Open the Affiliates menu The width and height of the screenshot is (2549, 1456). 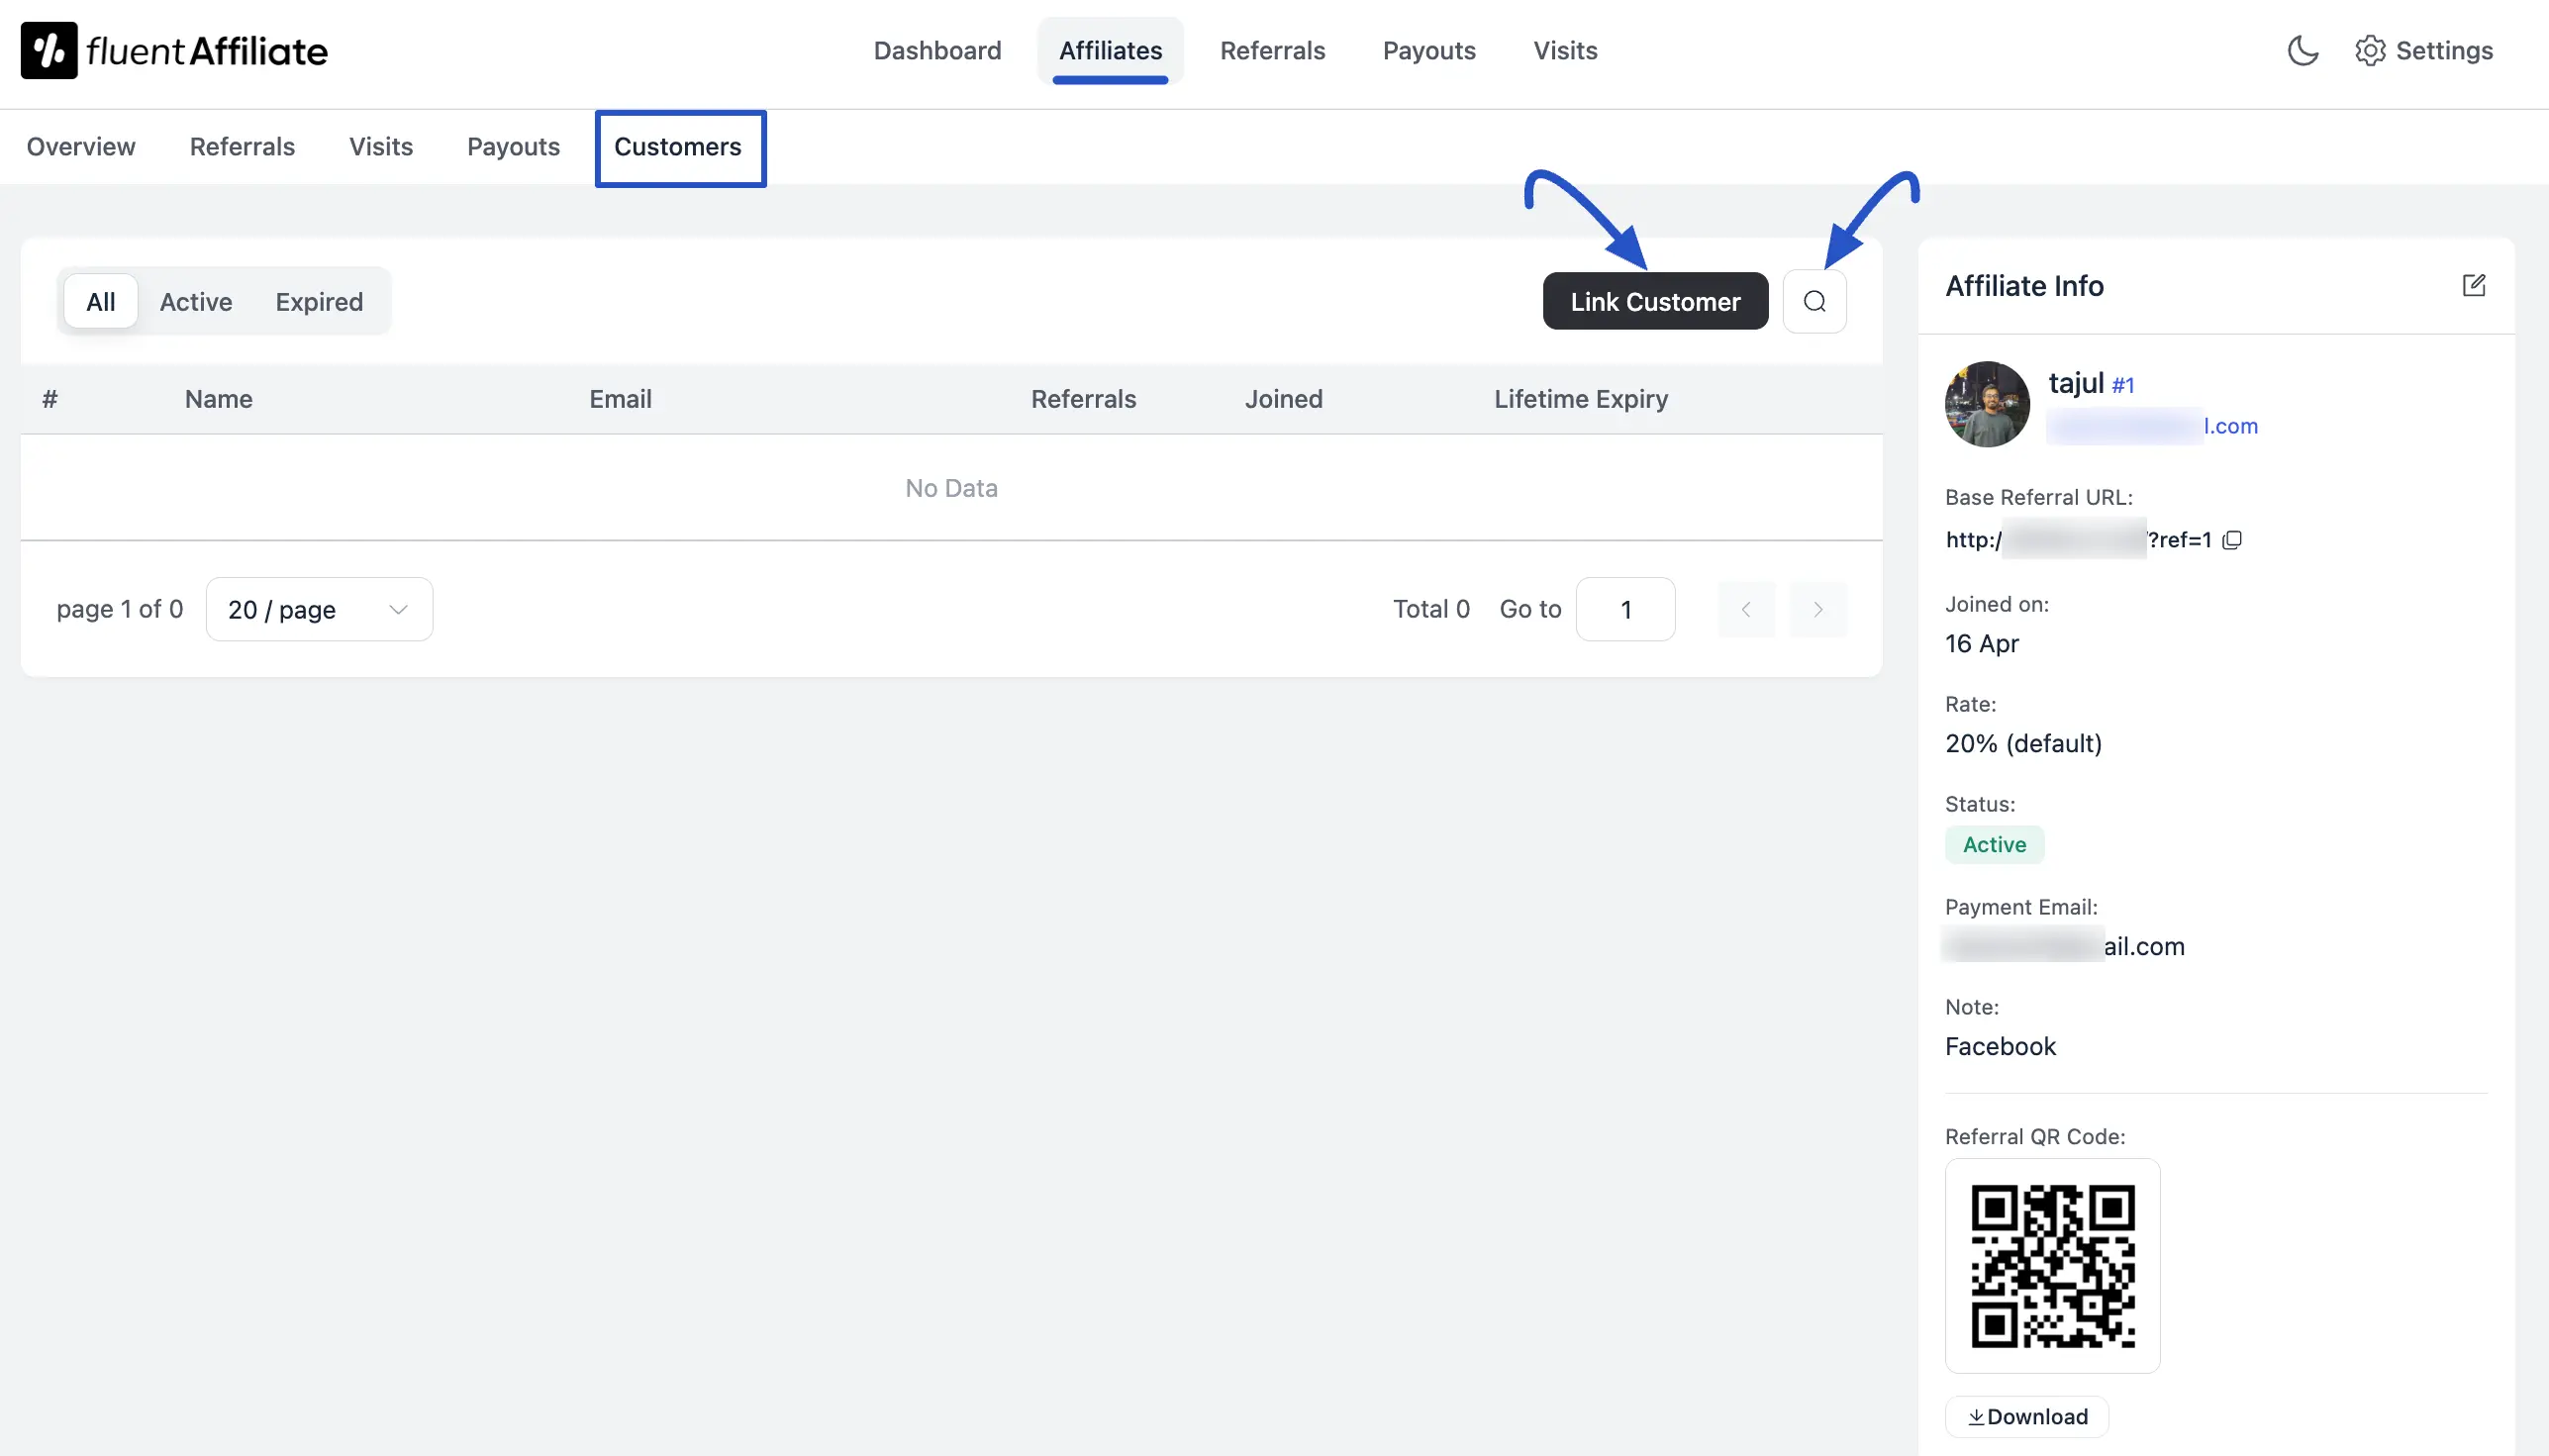coord(1110,50)
